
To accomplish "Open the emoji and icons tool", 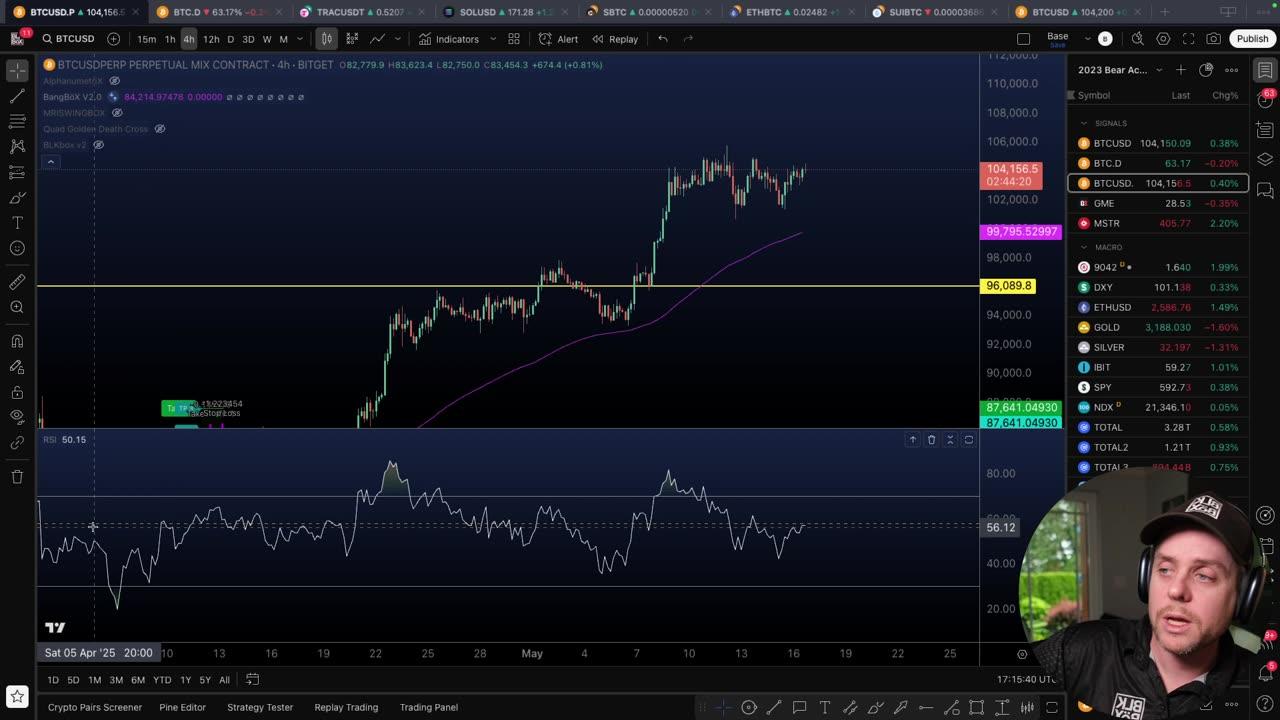I will 17,248.
